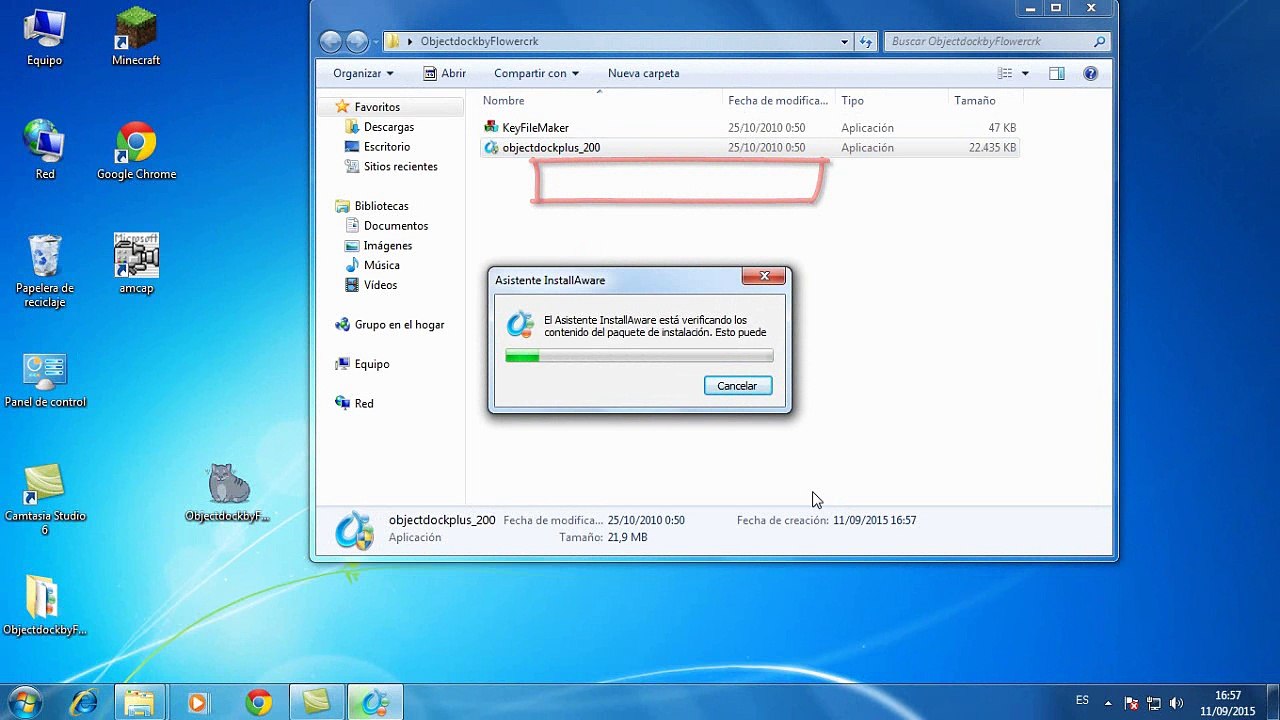Select the cat ObjectdockbyF... desktop icon
The height and width of the screenshot is (720, 1280).
[x=228, y=492]
